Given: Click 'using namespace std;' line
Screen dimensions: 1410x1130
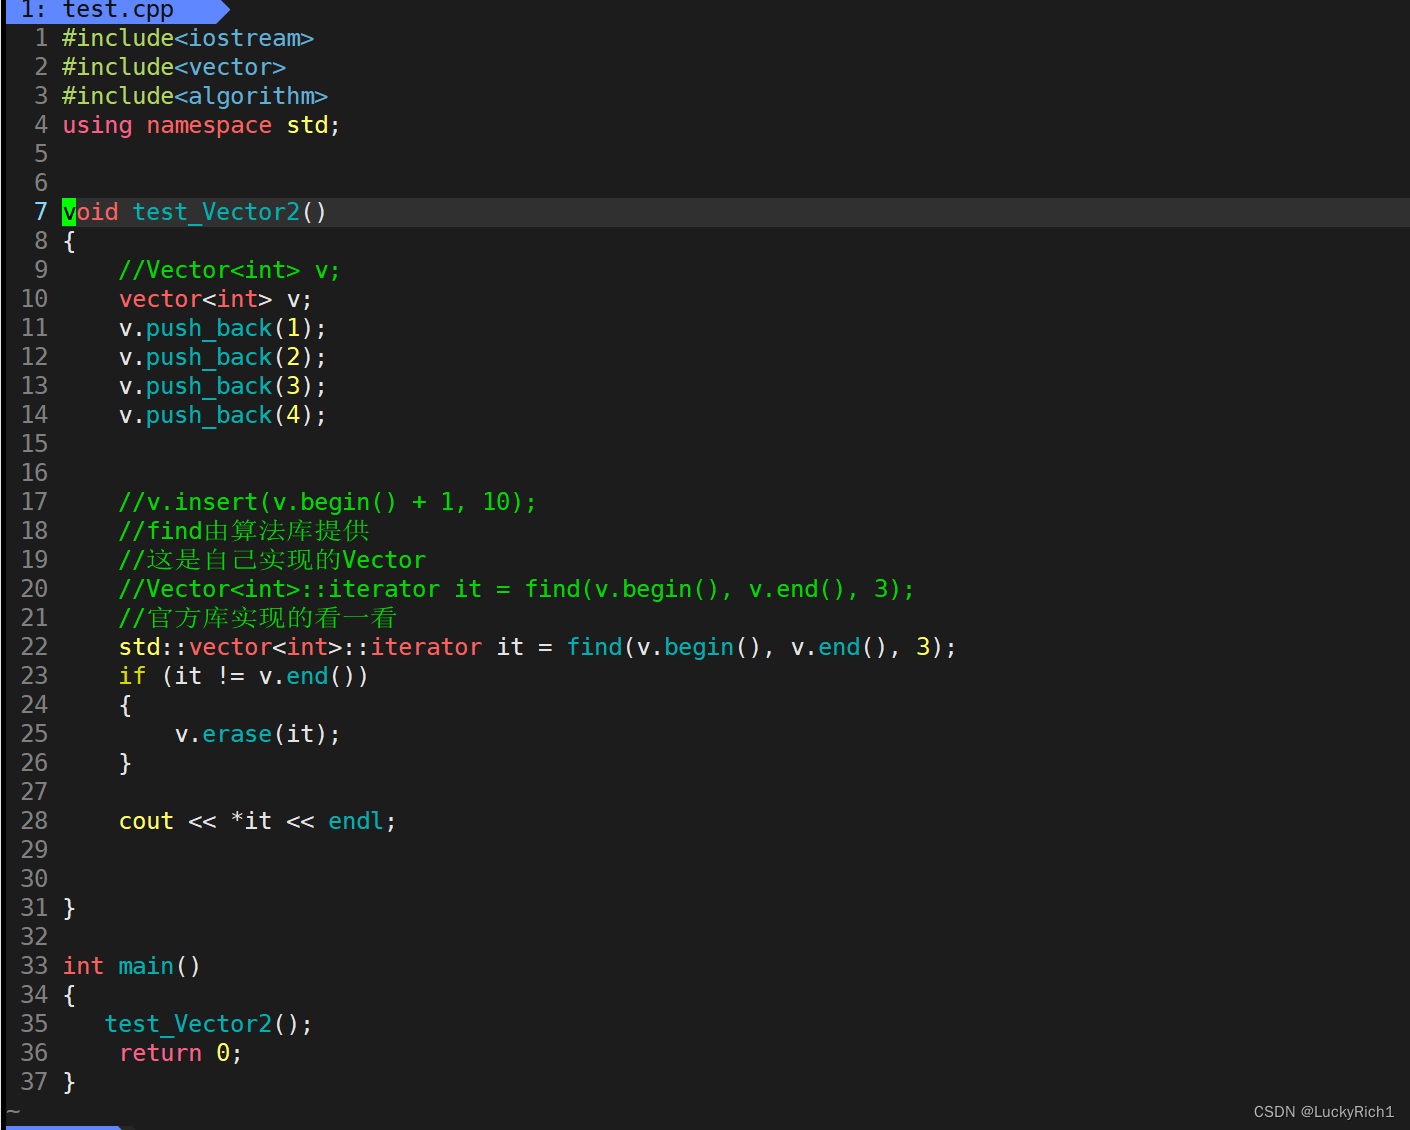Looking at the screenshot, I should [201, 125].
